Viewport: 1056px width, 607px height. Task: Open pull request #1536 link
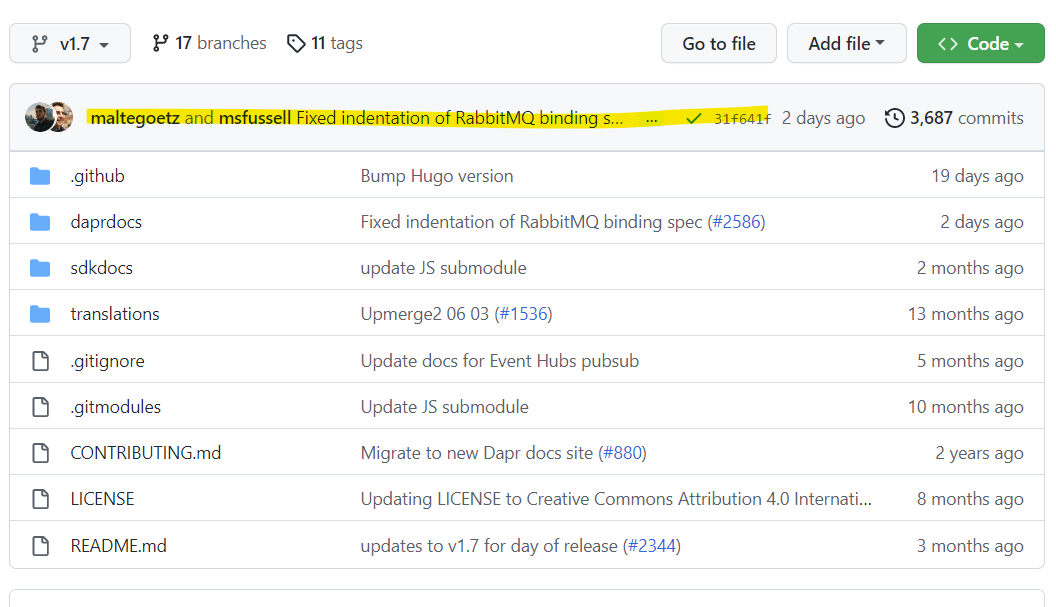pos(523,314)
